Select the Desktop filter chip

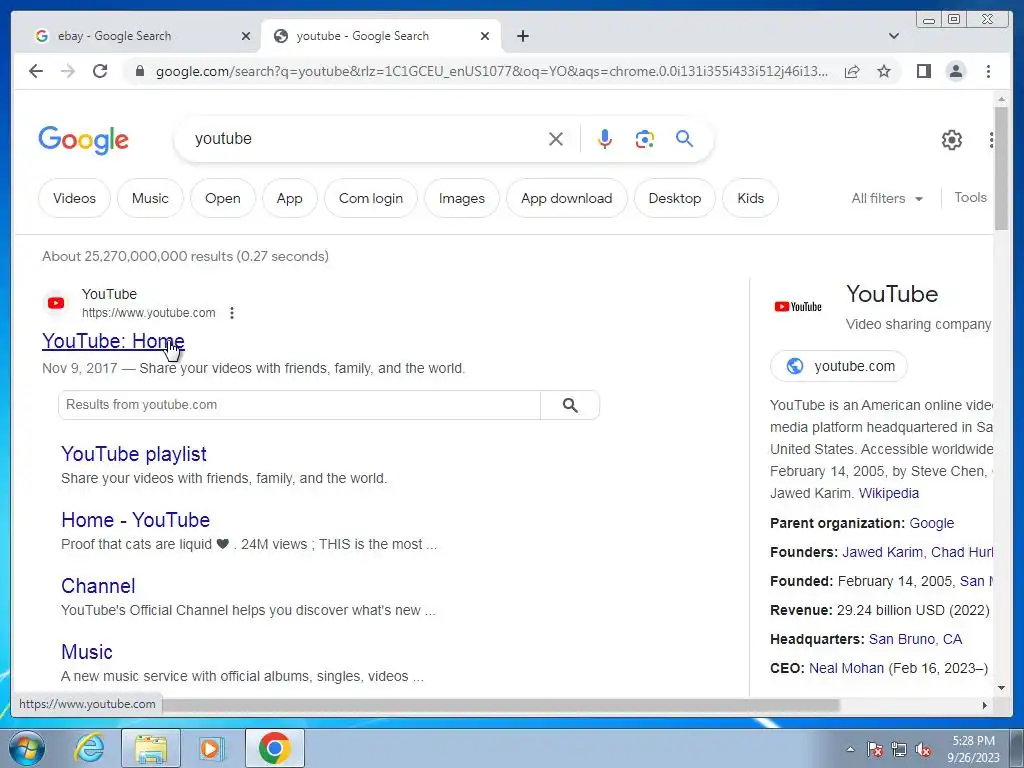coord(675,198)
